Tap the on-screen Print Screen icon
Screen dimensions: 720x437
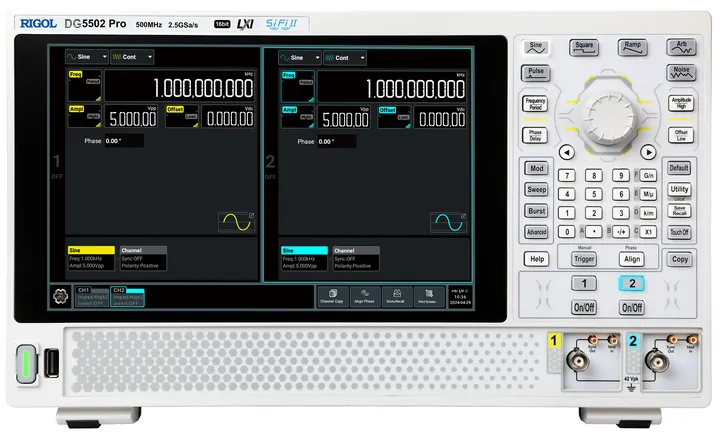[428, 297]
